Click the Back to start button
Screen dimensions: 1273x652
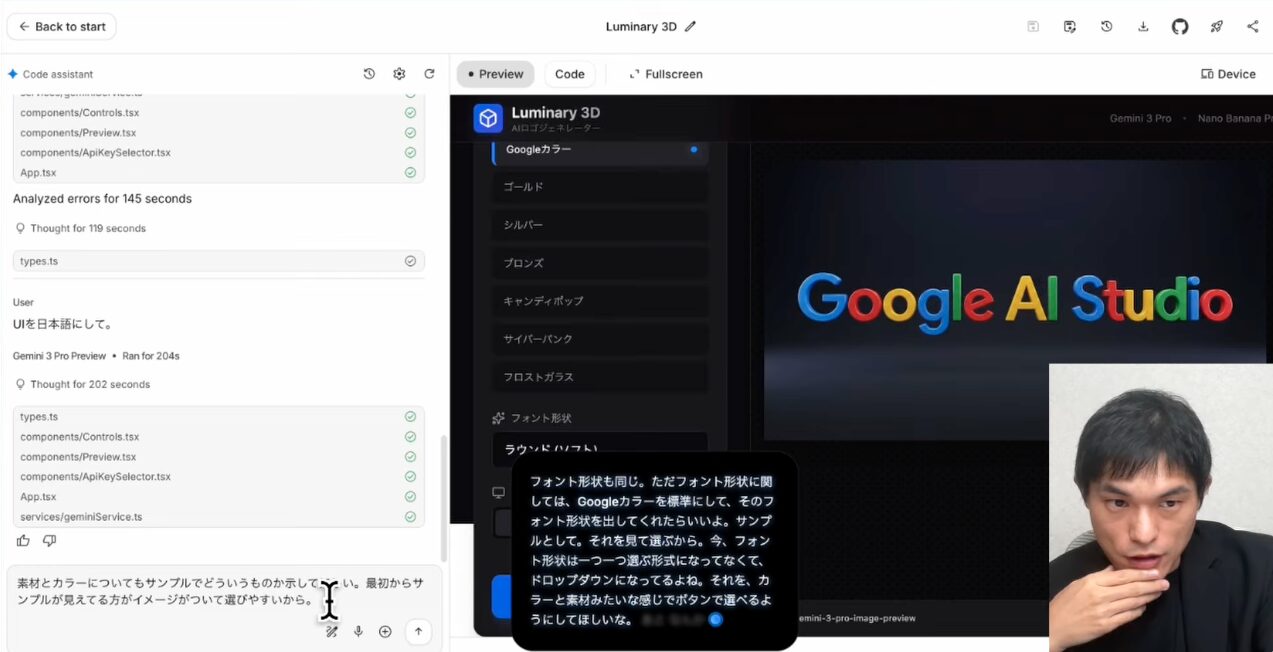61,27
